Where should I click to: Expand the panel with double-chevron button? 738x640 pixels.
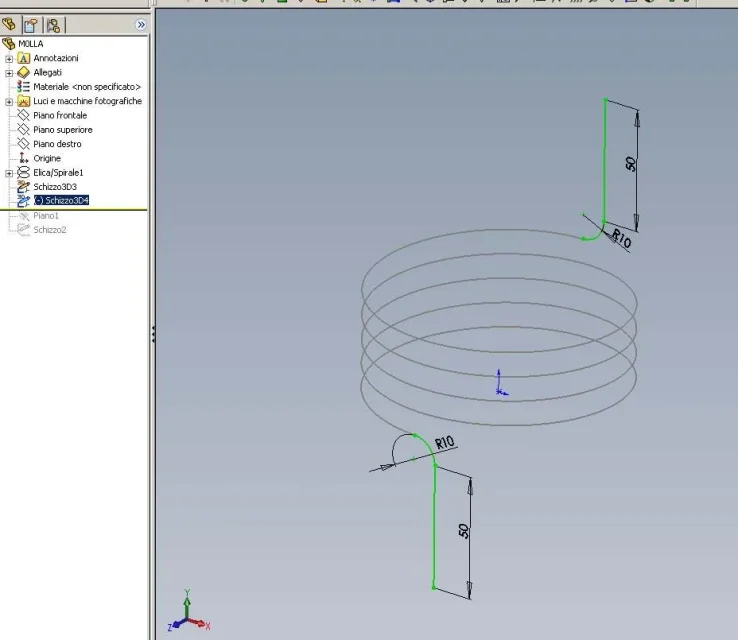(140, 24)
